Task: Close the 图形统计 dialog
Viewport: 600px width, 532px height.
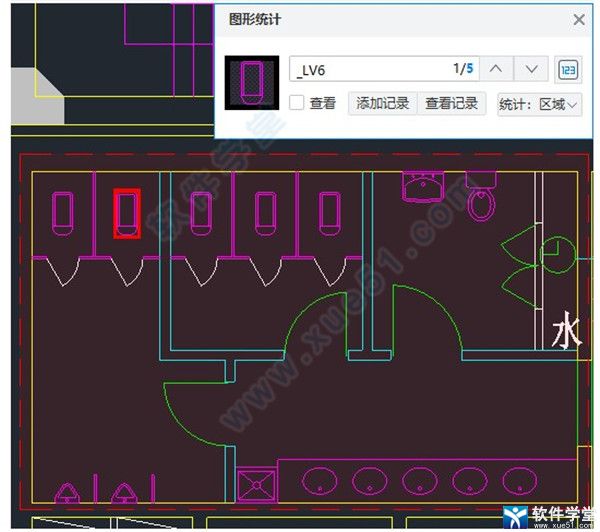Action: (x=578, y=19)
